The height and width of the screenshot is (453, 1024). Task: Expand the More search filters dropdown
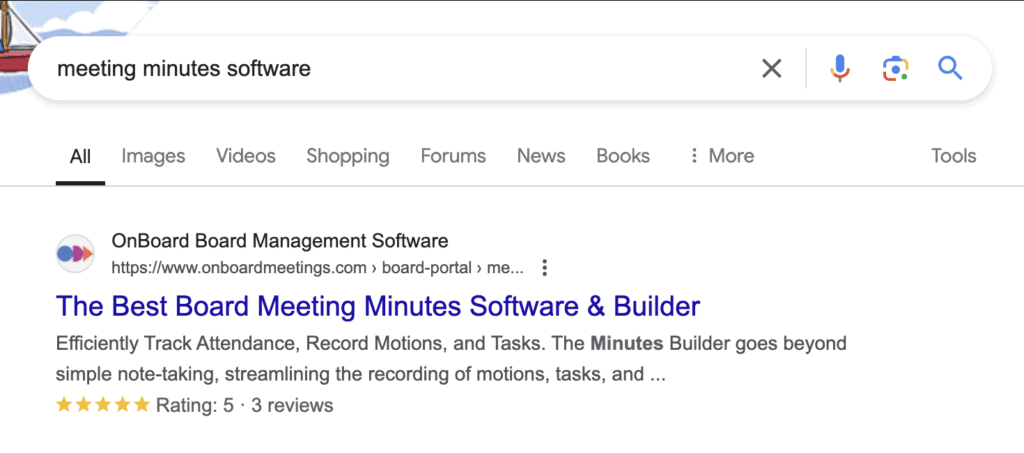coord(721,156)
